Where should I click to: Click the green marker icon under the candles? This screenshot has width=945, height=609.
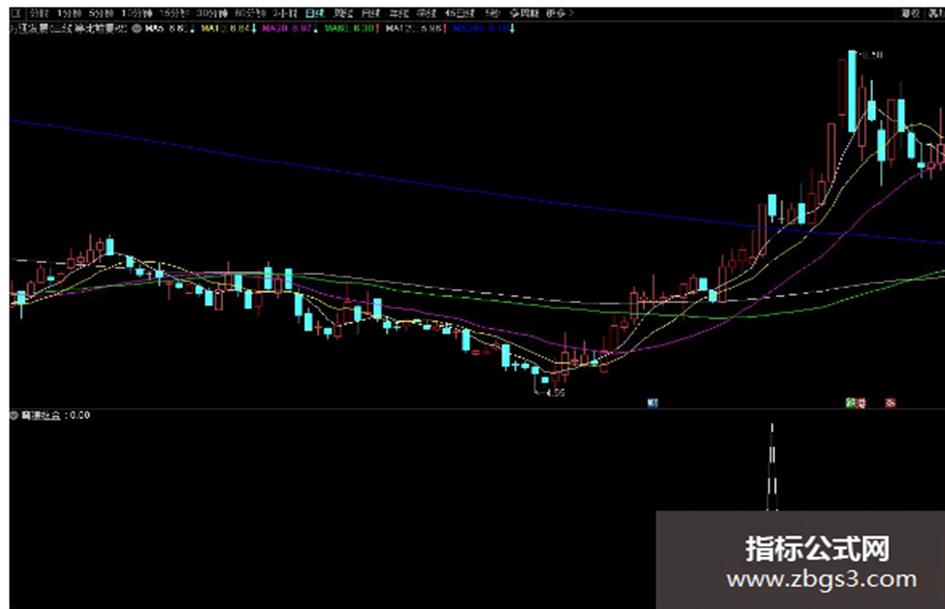point(851,403)
